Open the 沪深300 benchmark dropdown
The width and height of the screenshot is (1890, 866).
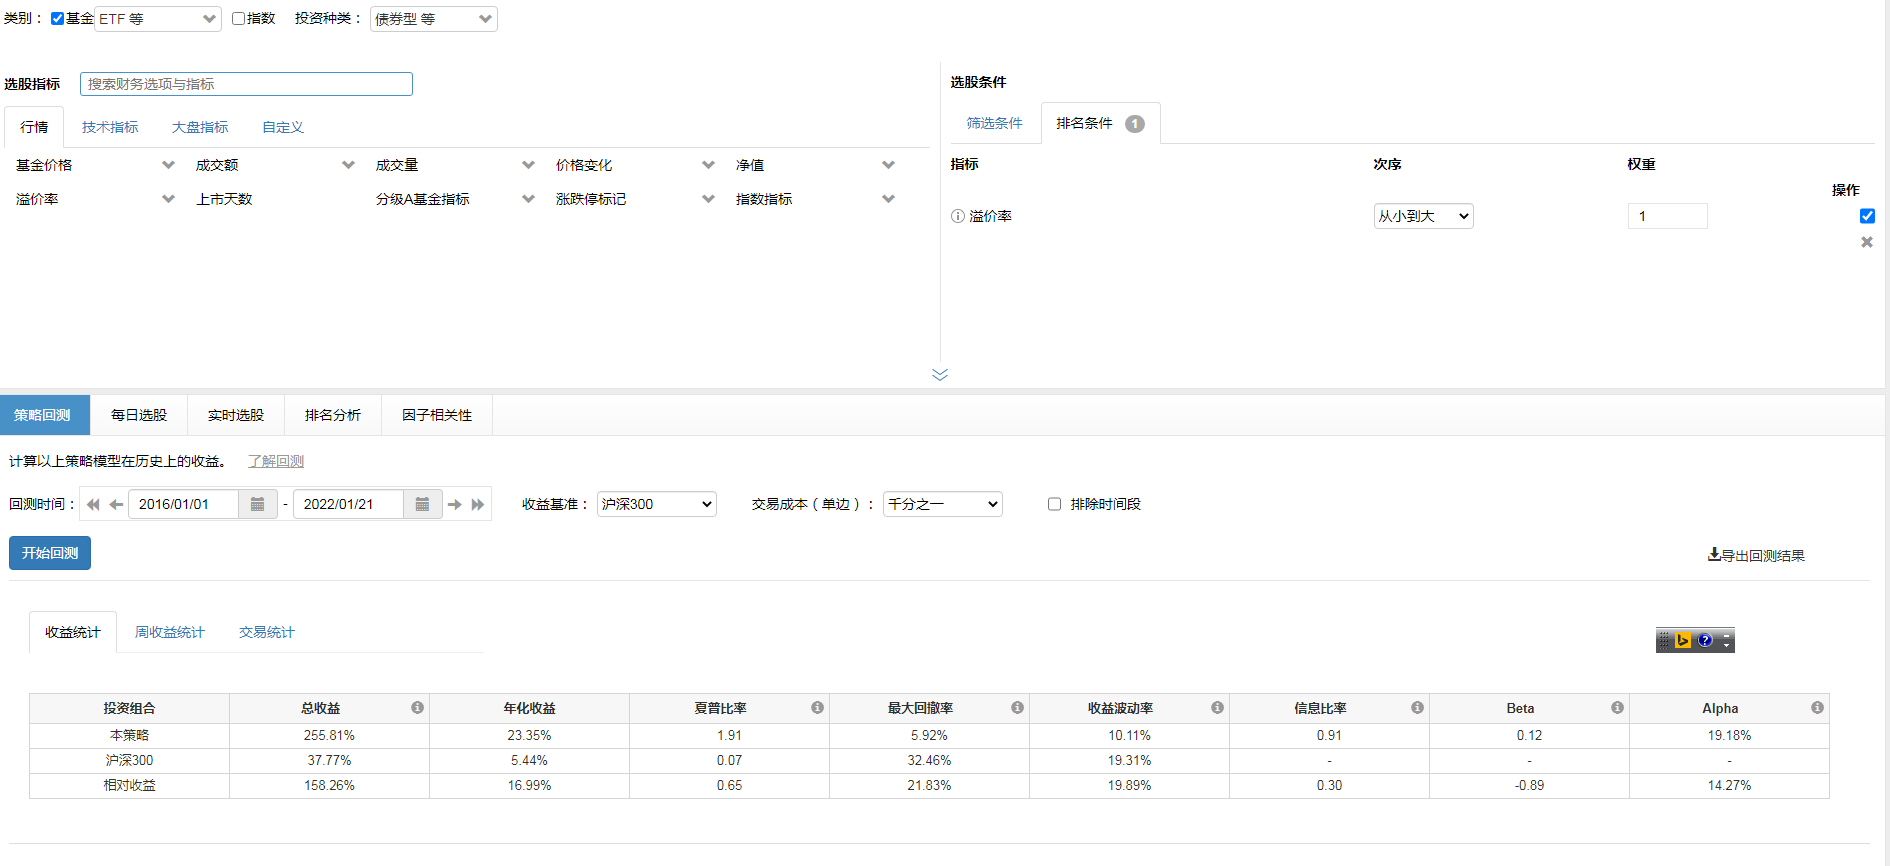[657, 504]
